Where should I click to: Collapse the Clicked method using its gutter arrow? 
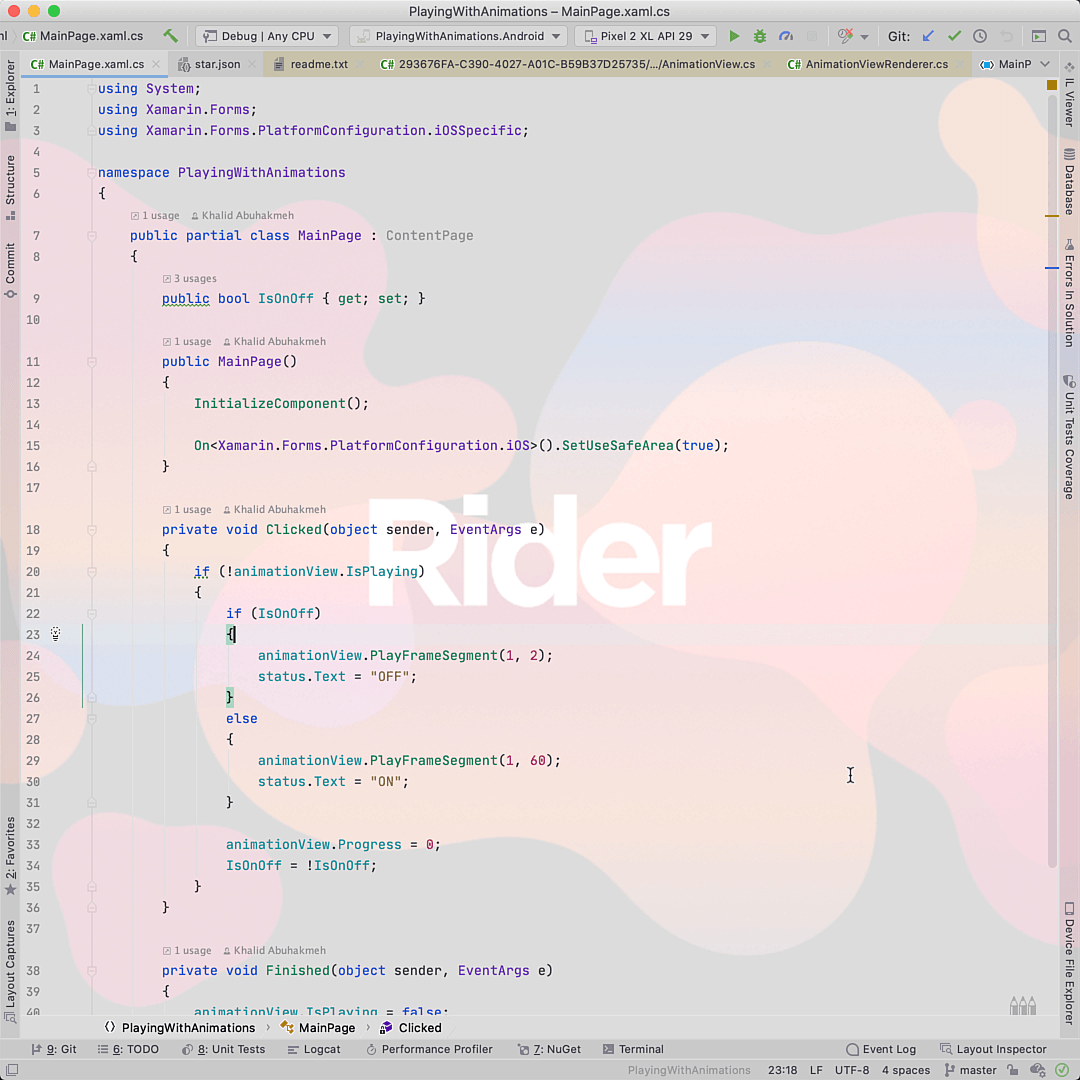[91, 530]
